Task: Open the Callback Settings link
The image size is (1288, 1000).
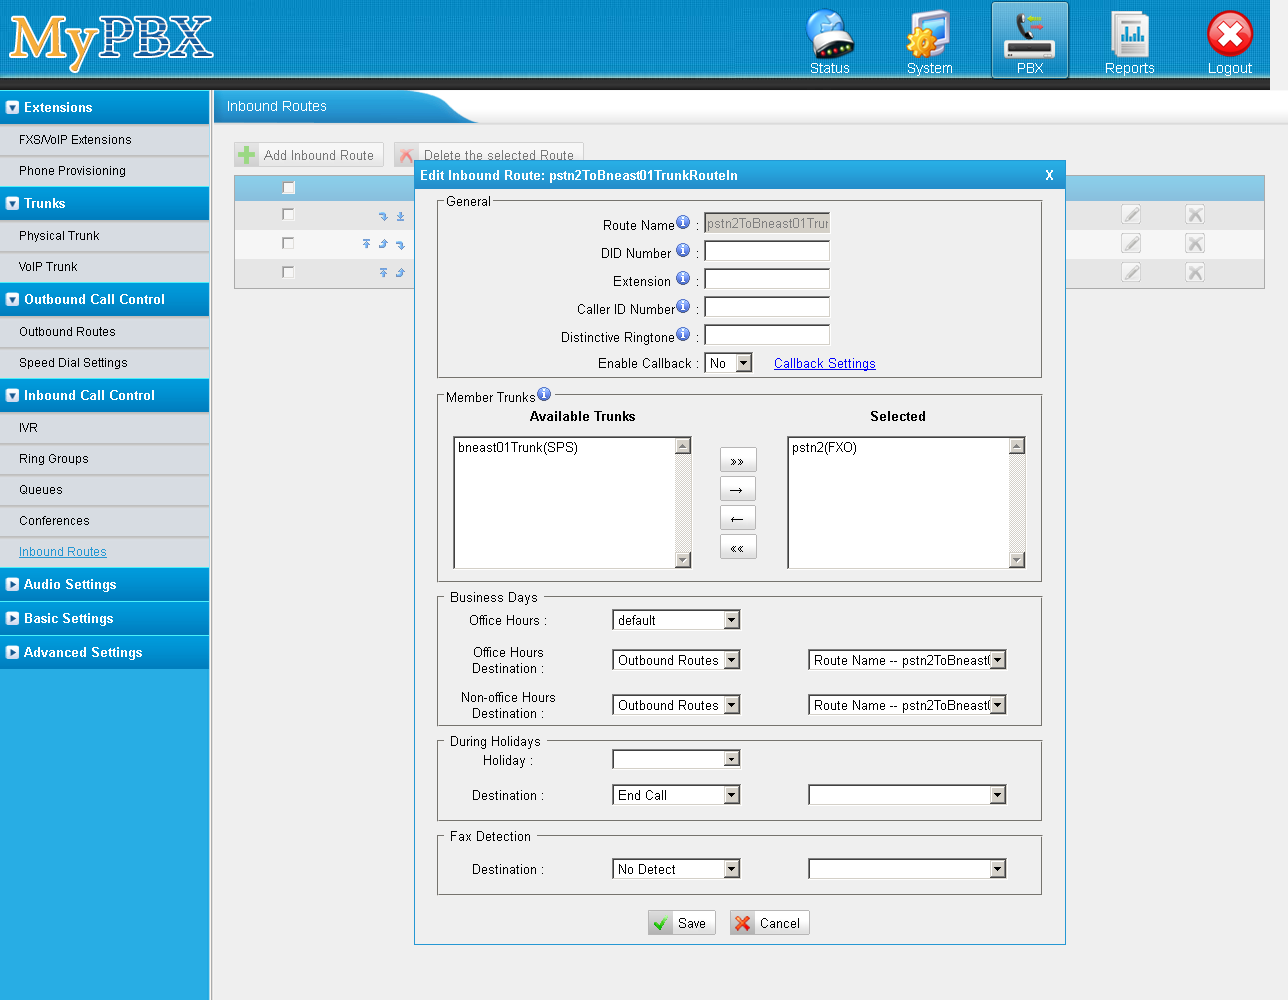Action: [x=824, y=364]
